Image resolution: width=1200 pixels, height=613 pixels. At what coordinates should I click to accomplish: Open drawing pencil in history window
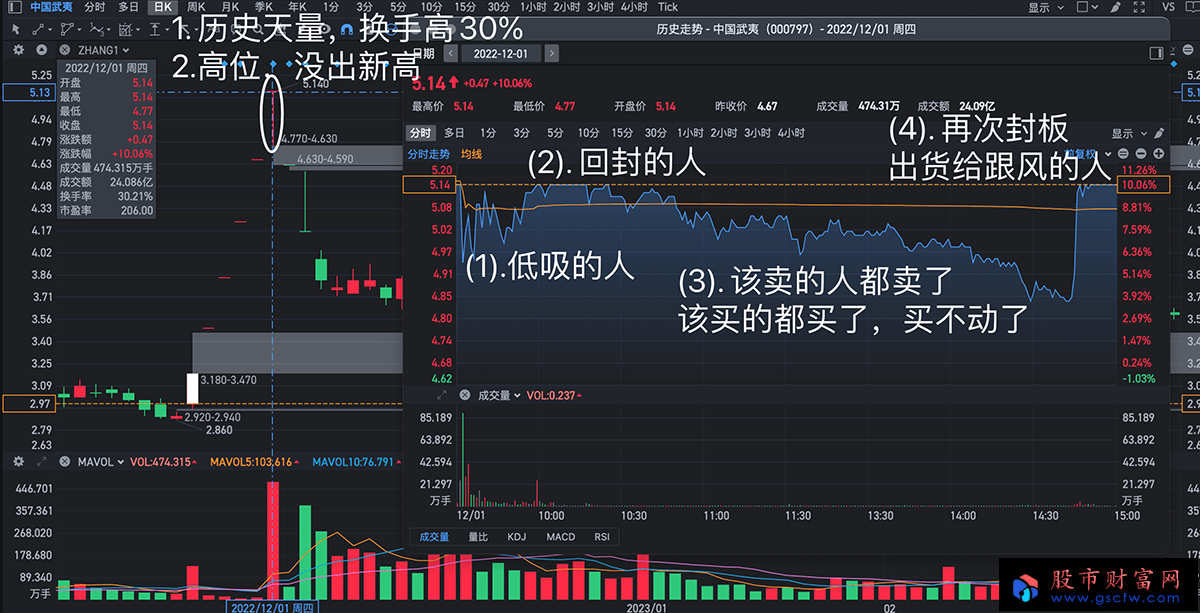[1159, 133]
